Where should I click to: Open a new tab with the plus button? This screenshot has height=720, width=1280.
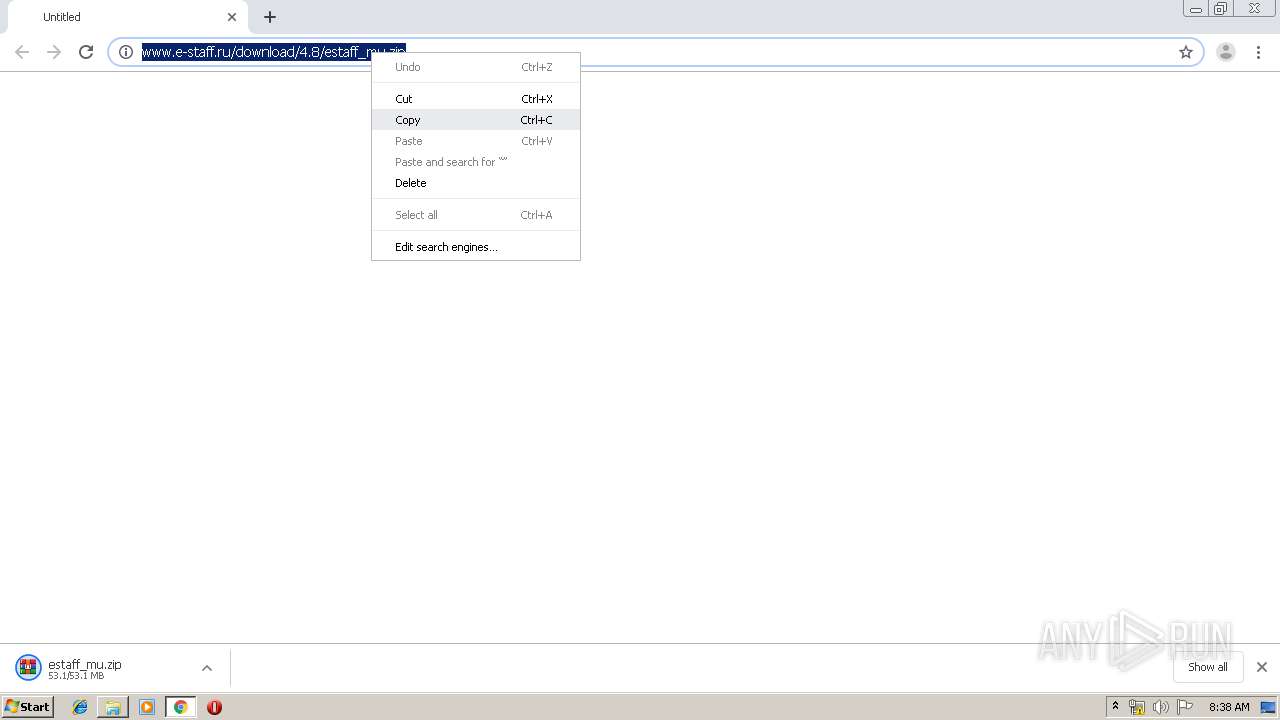(270, 17)
